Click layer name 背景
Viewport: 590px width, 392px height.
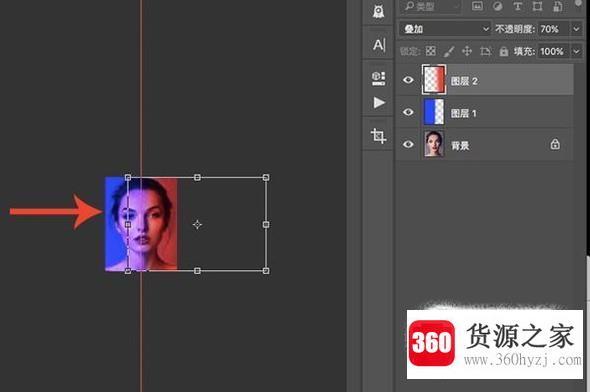[460, 146]
